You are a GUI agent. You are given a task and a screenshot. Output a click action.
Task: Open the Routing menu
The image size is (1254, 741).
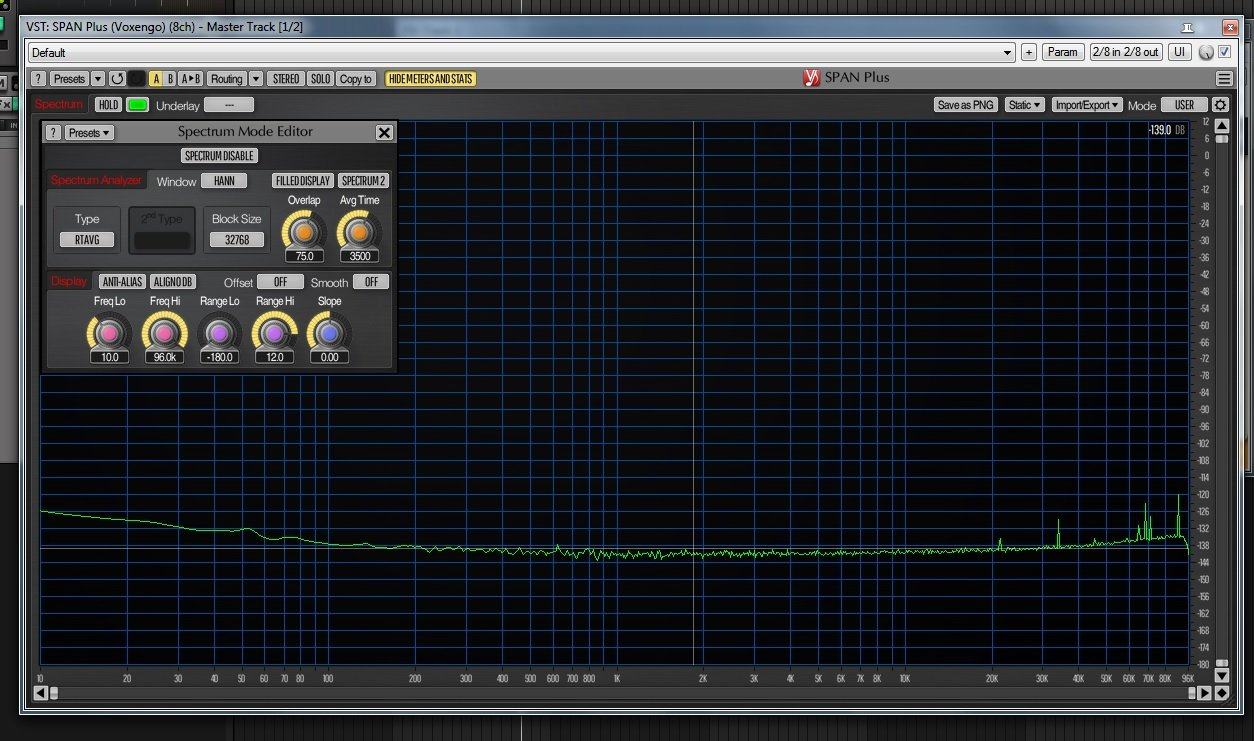(x=227, y=78)
